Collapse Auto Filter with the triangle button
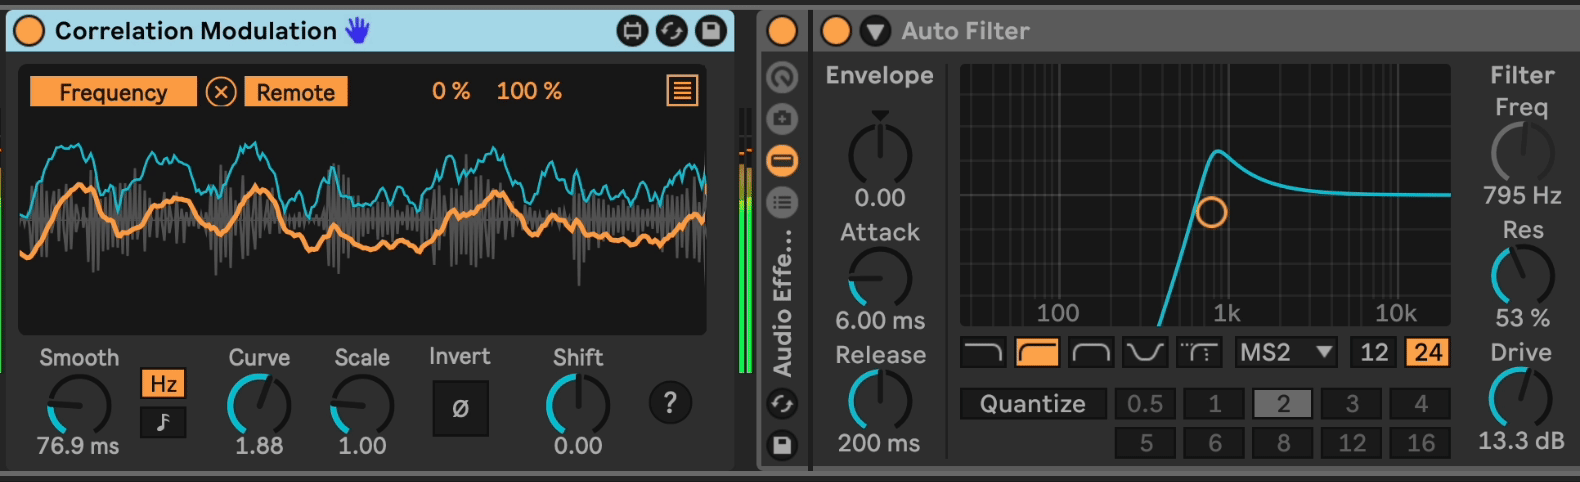Viewport: 1580px width, 482px height. [x=875, y=31]
